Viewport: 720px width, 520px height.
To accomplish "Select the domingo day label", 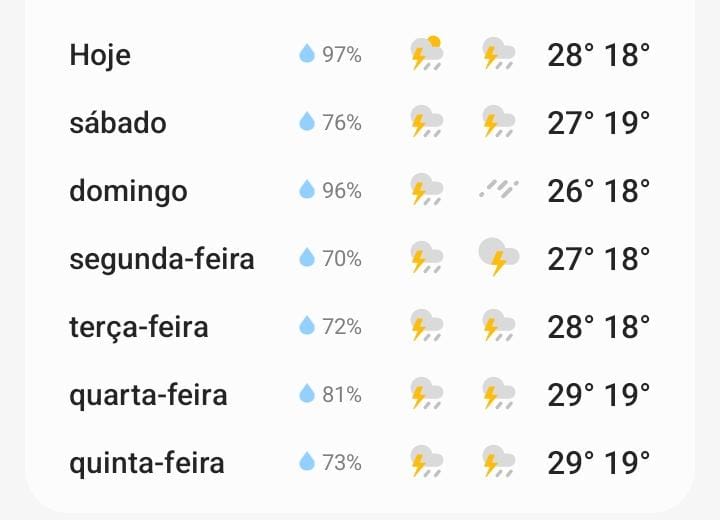I will [128, 191].
